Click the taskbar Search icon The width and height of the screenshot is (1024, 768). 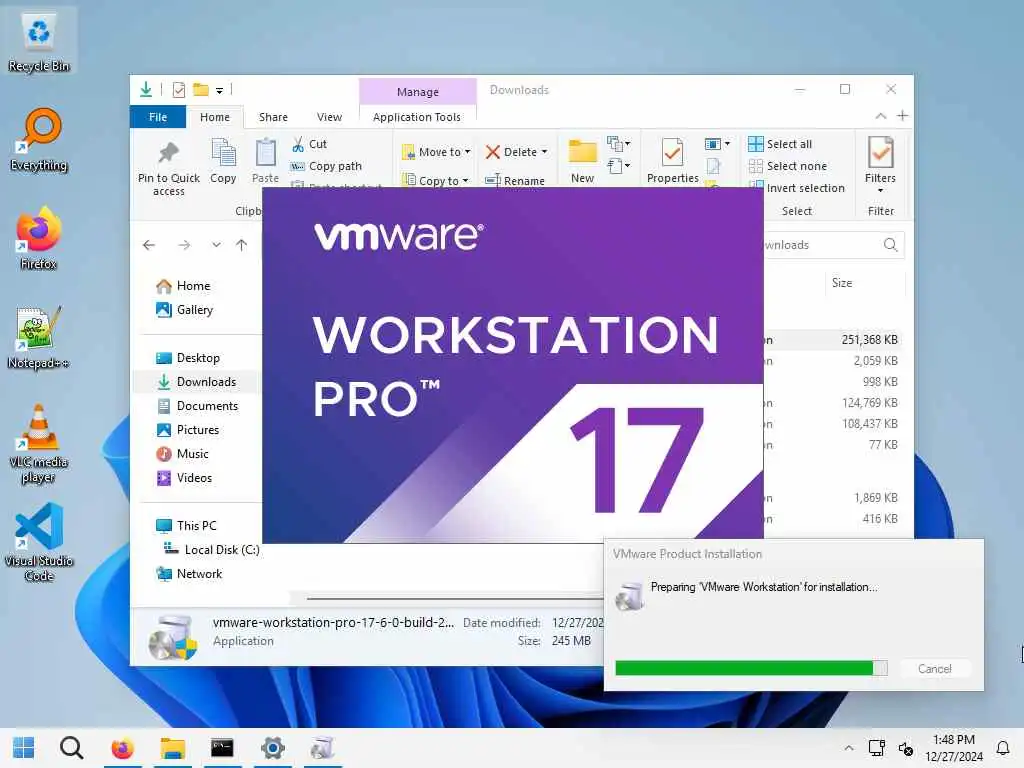click(71, 748)
